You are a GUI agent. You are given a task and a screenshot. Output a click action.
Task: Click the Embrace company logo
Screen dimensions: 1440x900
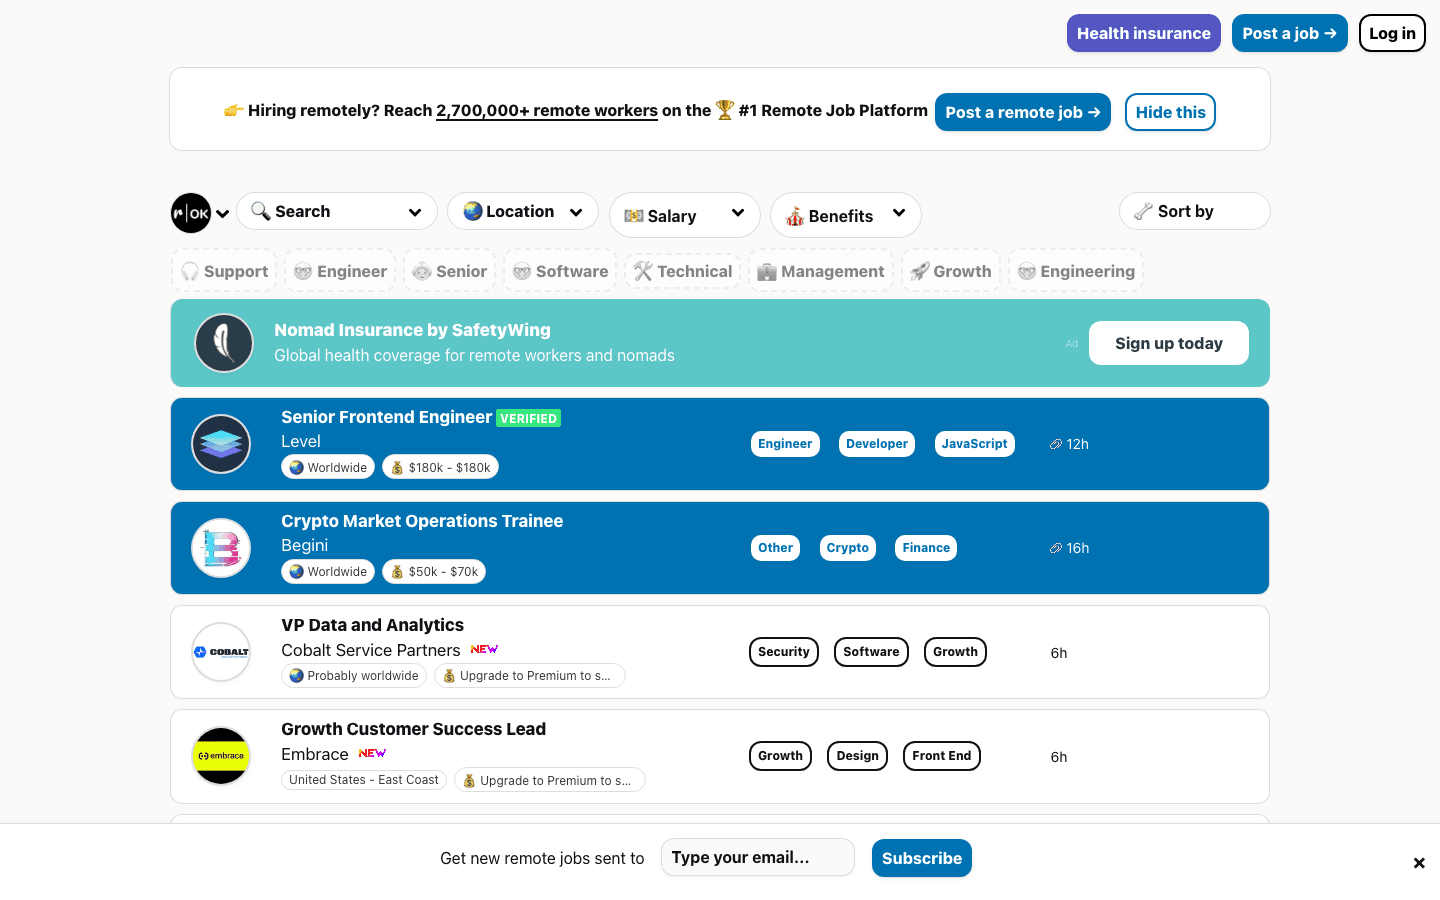221,756
